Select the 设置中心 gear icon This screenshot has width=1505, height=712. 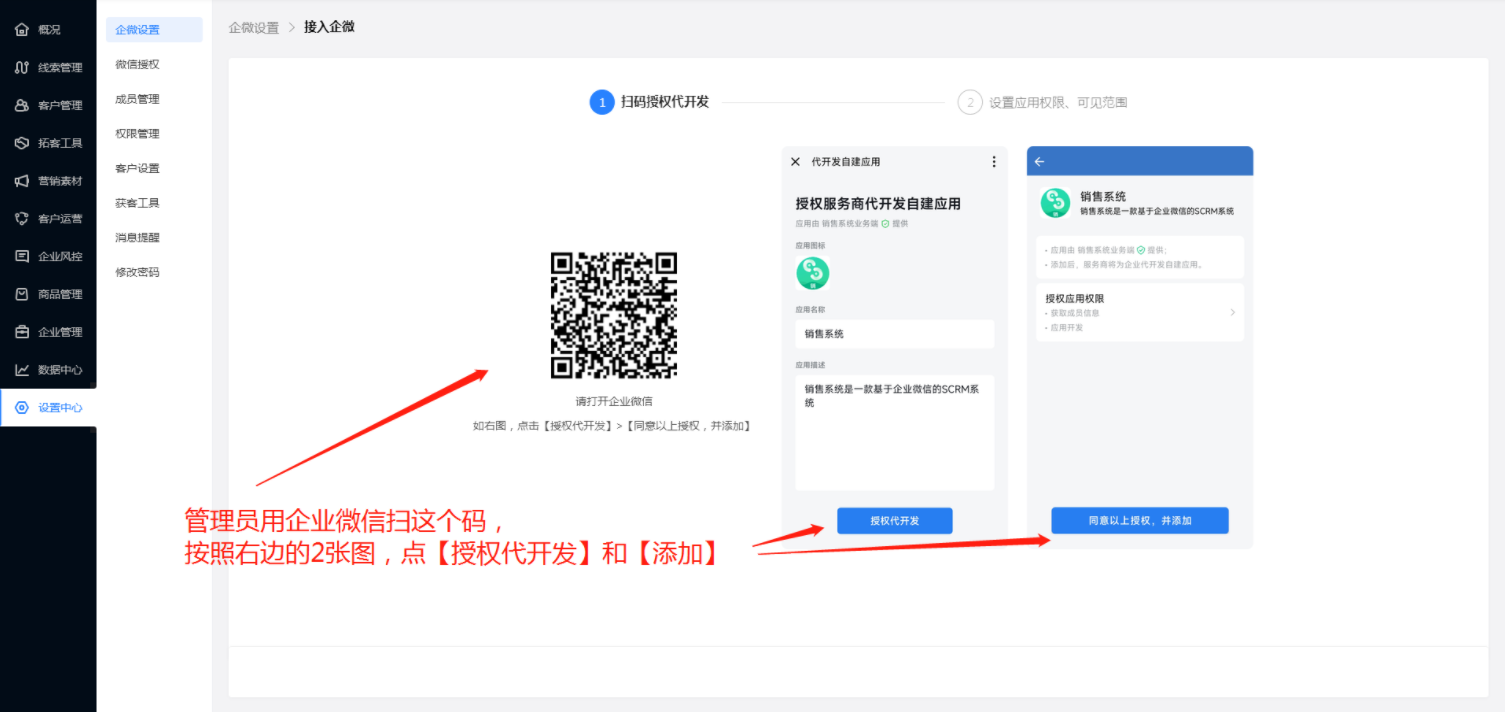coord(22,408)
